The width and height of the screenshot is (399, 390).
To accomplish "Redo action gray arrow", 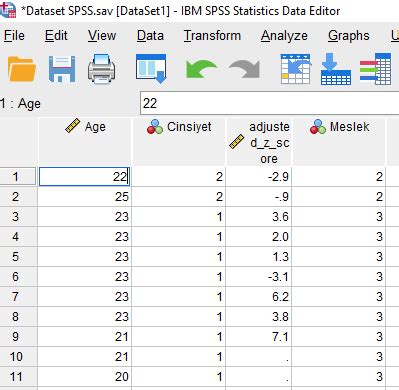I will coord(244,69).
